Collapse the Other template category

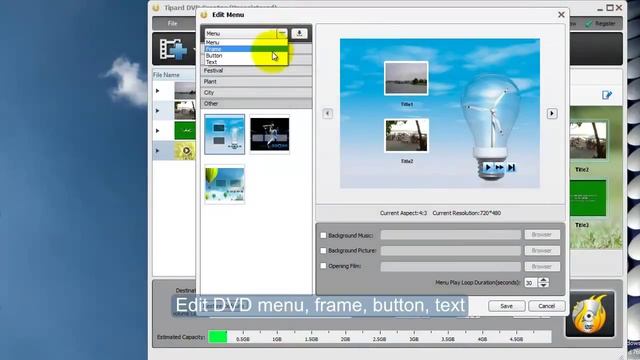click(x=256, y=104)
